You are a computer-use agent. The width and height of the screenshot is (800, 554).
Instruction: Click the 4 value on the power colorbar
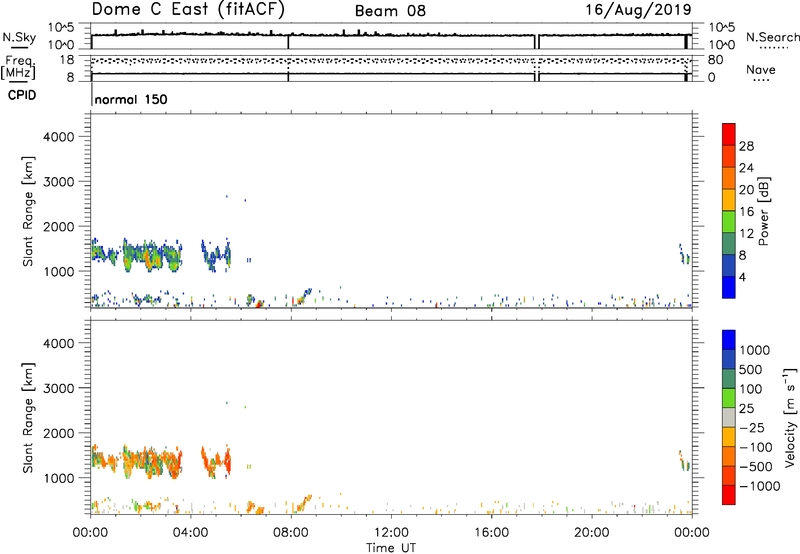[742, 277]
